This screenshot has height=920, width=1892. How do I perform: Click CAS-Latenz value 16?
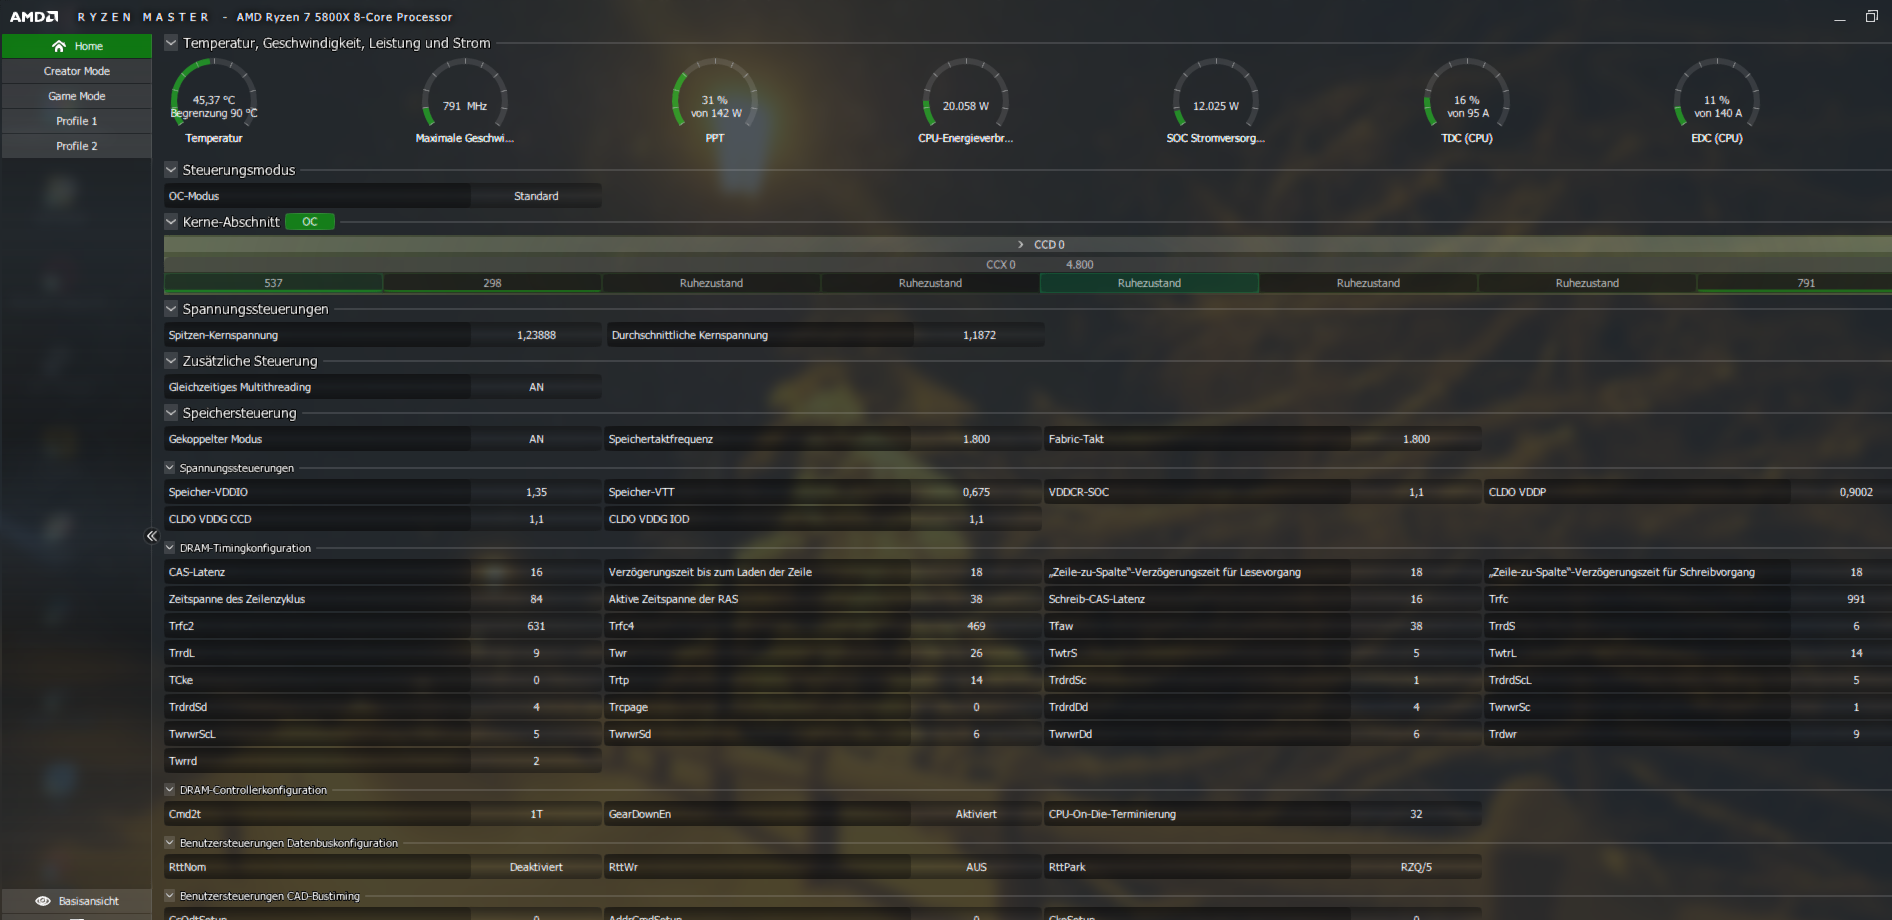[536, 572]
